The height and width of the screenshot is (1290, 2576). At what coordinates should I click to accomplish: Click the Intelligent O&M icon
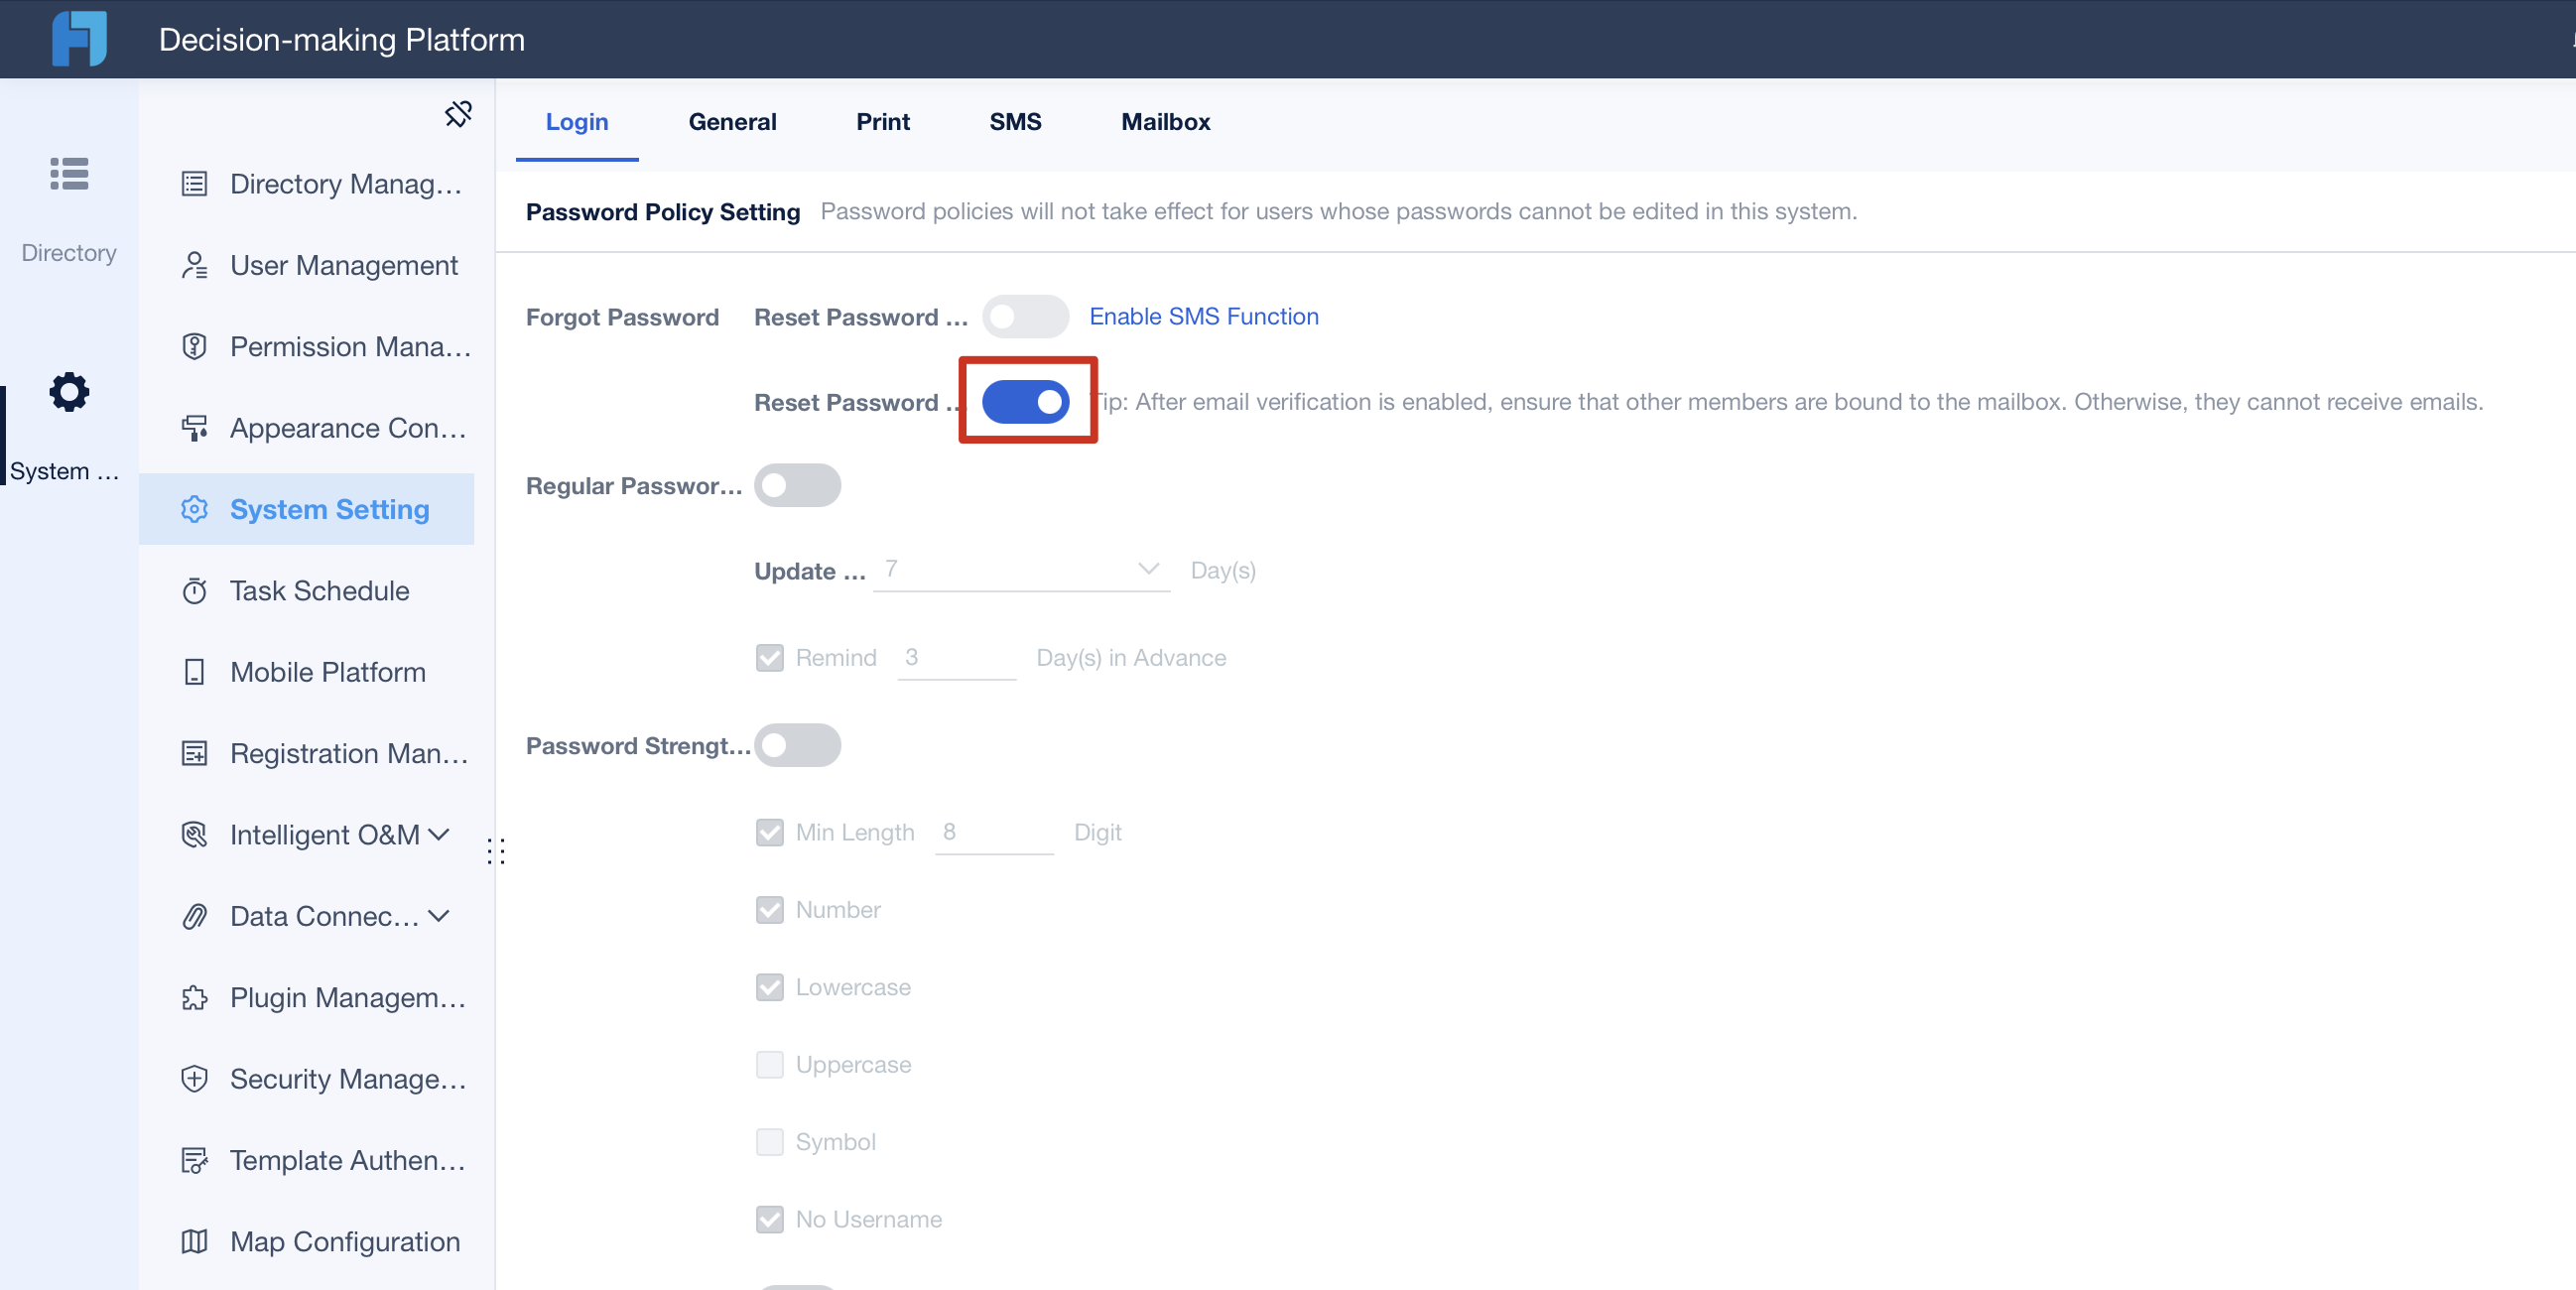[x=194, y=835]
